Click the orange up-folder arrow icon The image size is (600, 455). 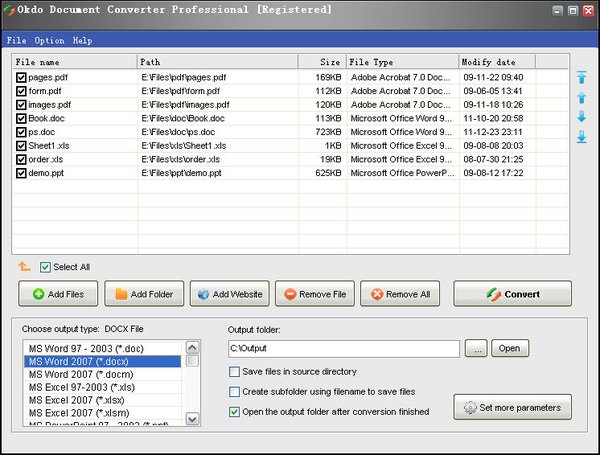tap(24, 267)
